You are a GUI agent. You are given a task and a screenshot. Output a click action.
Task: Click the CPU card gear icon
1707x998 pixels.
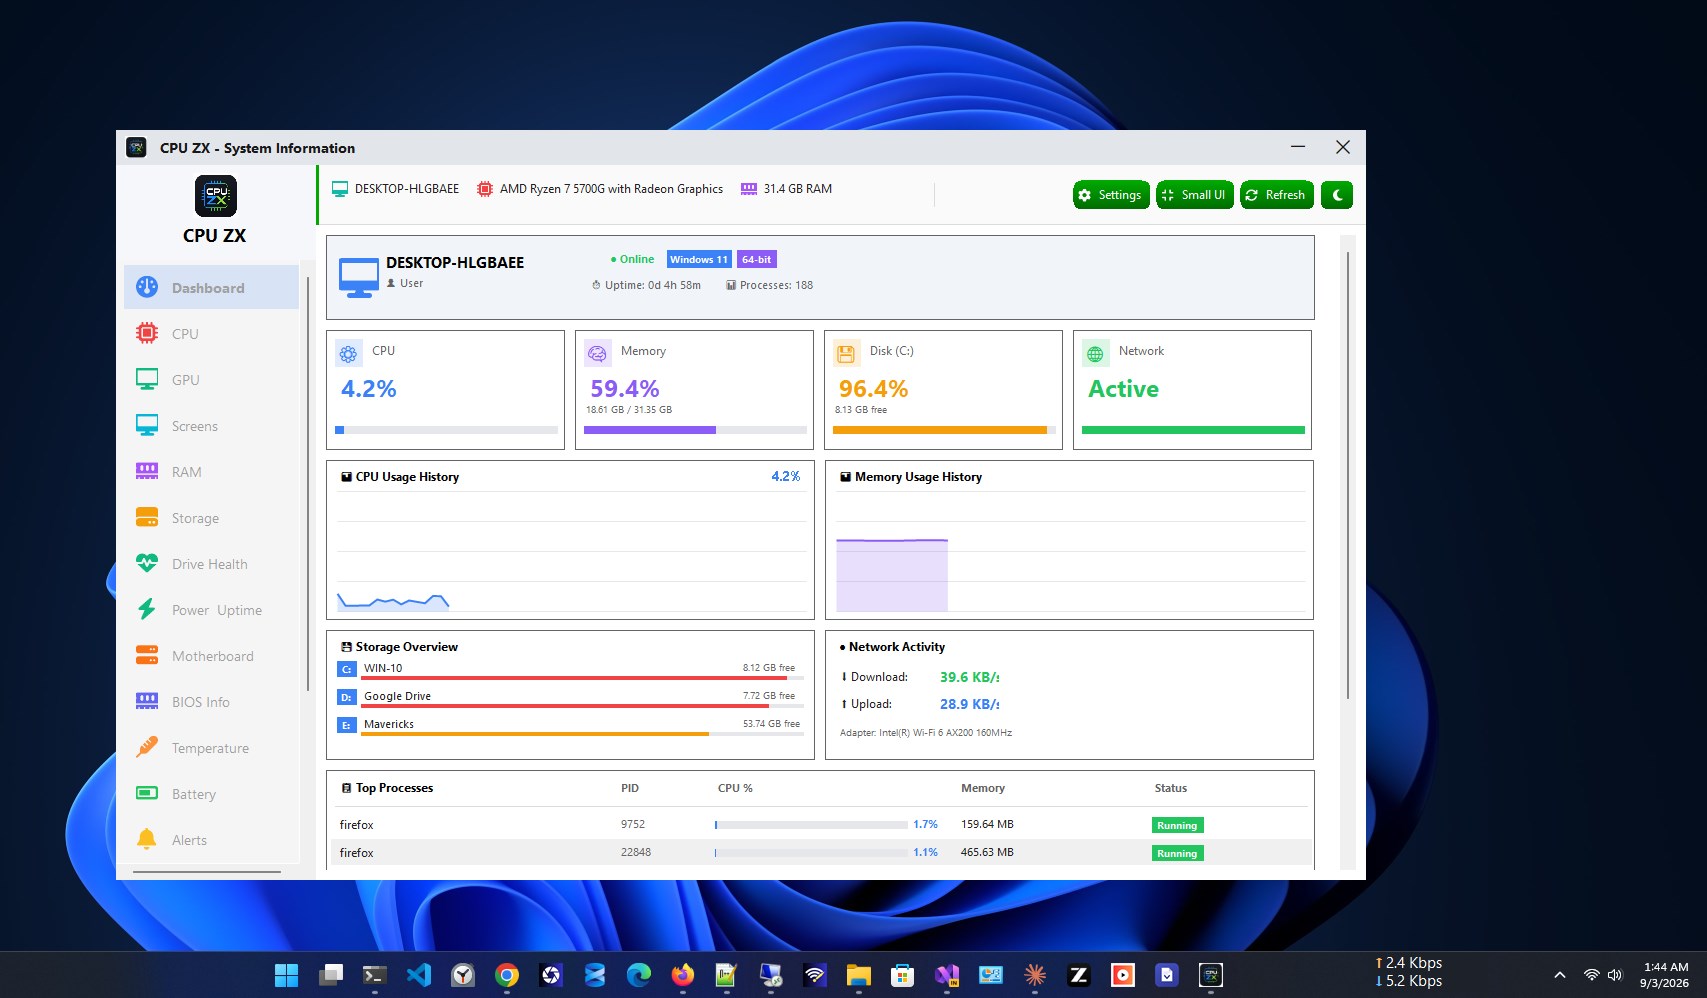pyautogui.click(x=348, y=354)
